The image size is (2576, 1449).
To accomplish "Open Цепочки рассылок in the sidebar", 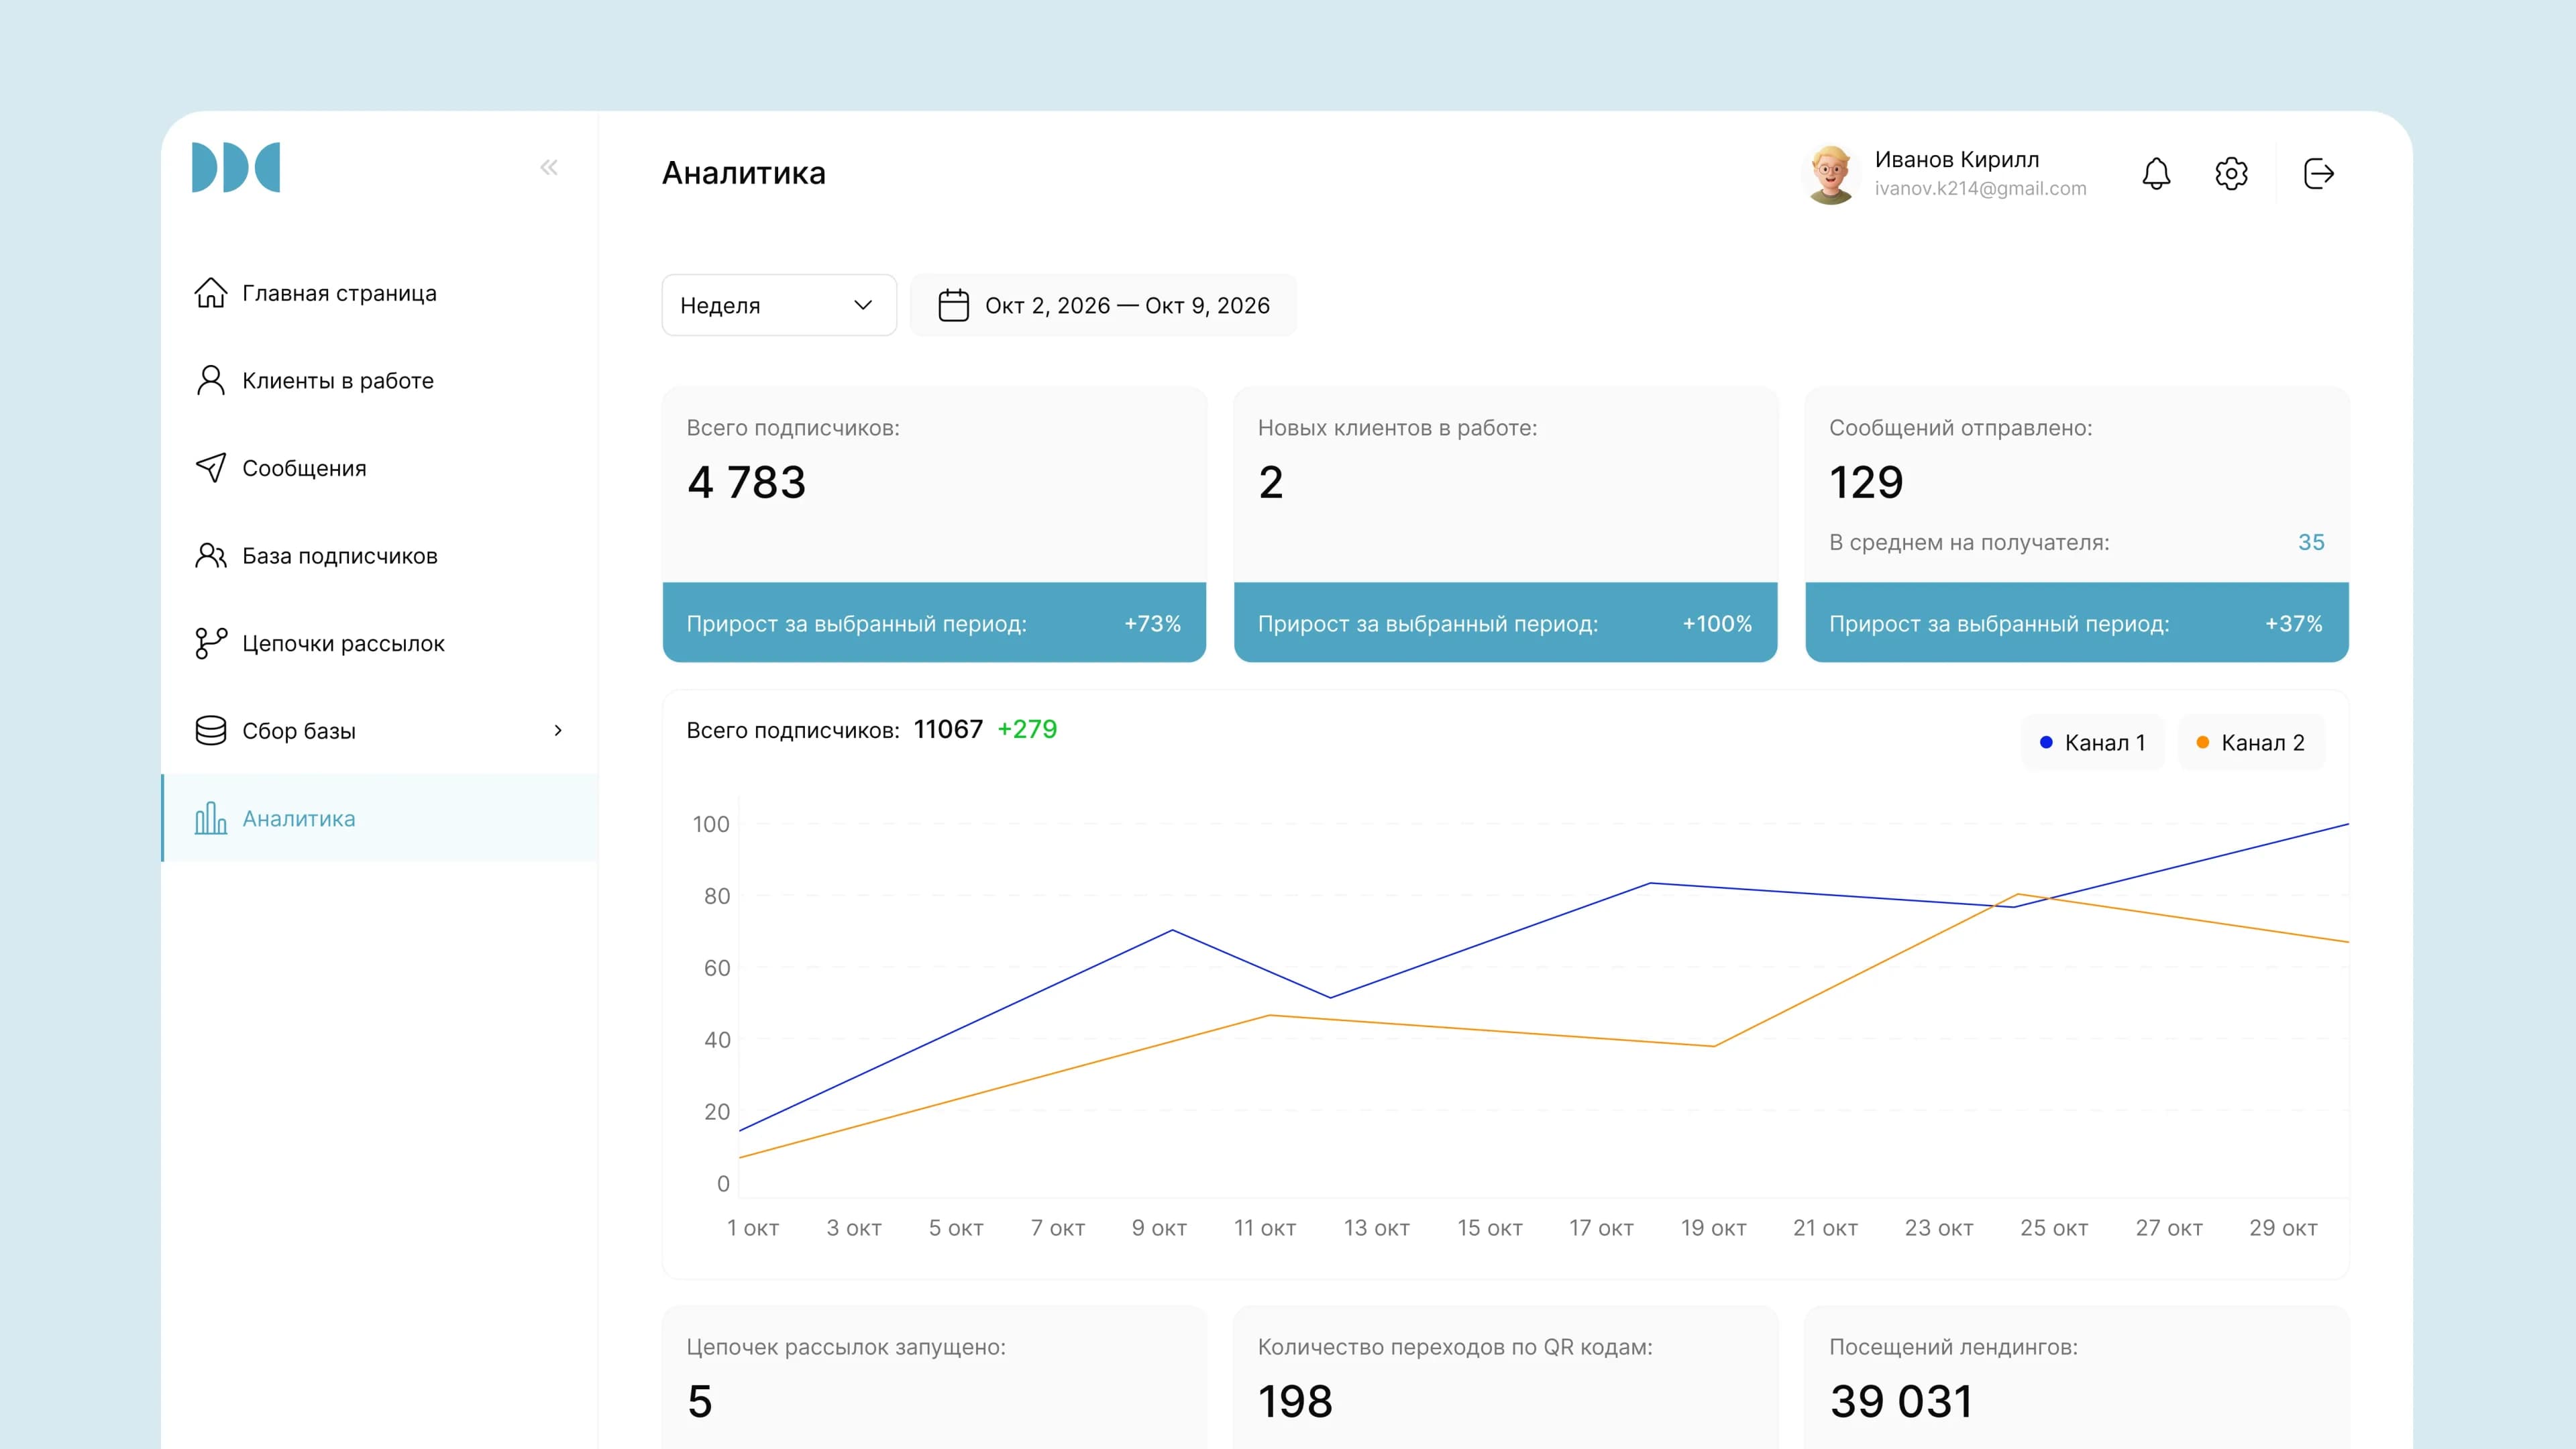I will [379, 643].
